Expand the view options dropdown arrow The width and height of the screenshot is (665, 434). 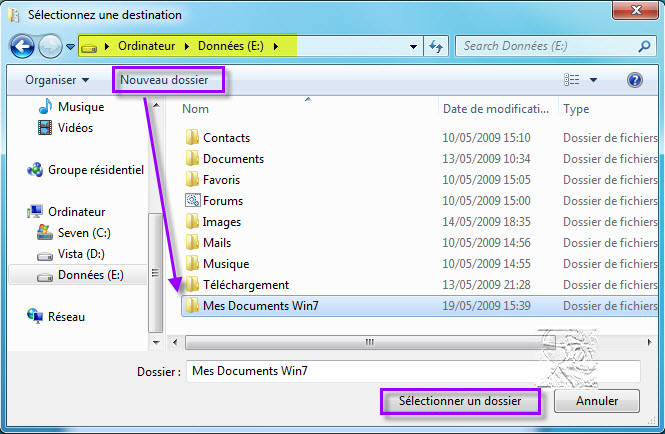pyautogui.click(x=593, y=80)
